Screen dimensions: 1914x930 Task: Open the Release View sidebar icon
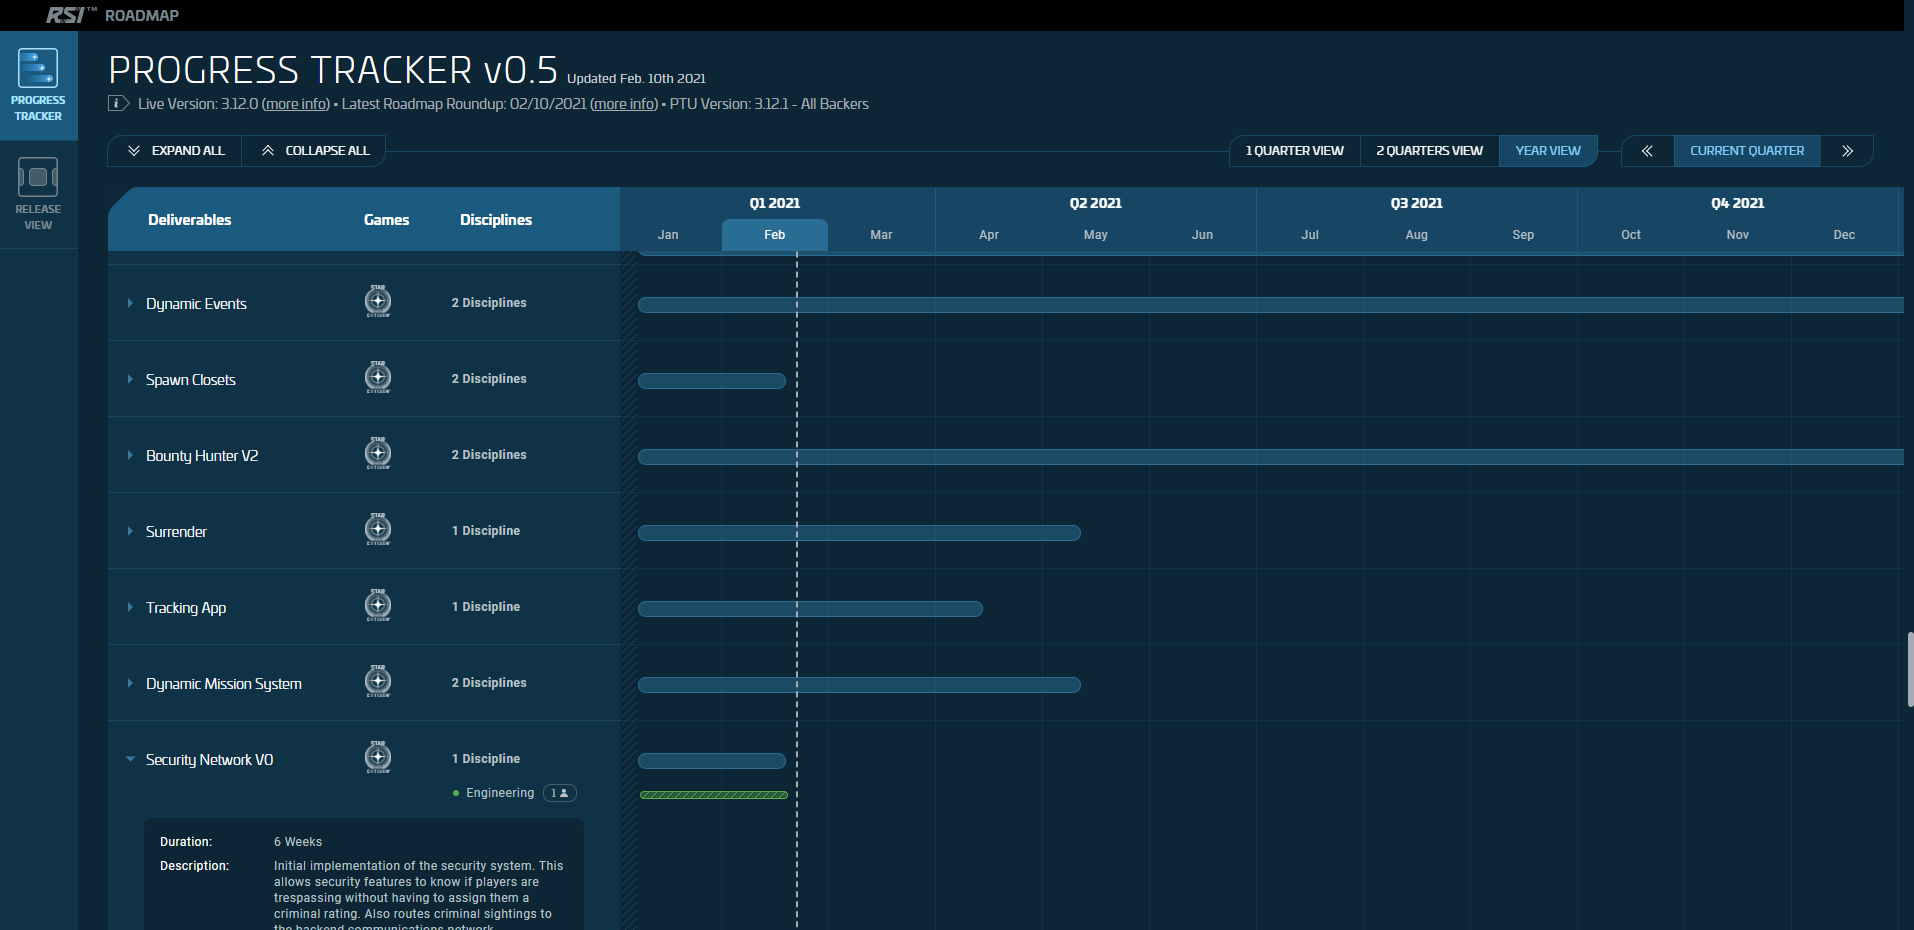pos(38,194)
